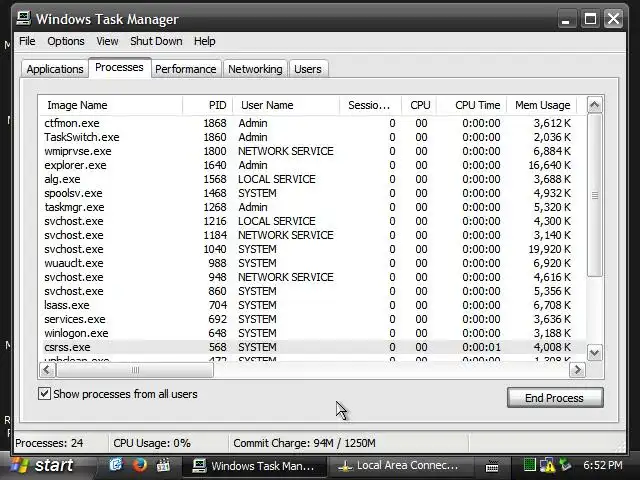Viewport: 640px width, 480px height.
Task: Minimize the Task Manager window
Action: (x=566, y=19)
